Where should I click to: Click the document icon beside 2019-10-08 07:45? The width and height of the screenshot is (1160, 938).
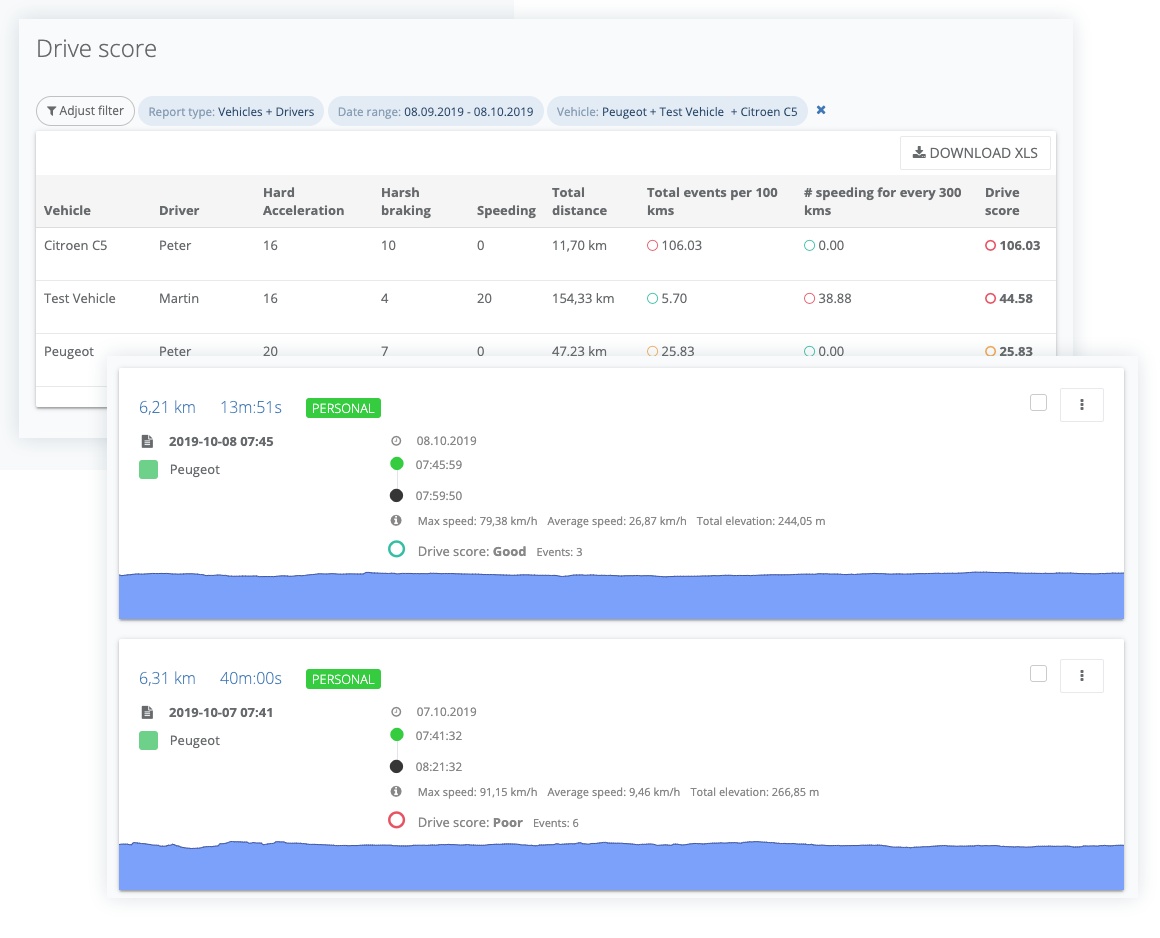pyautogui.click(x=147, y=441)
